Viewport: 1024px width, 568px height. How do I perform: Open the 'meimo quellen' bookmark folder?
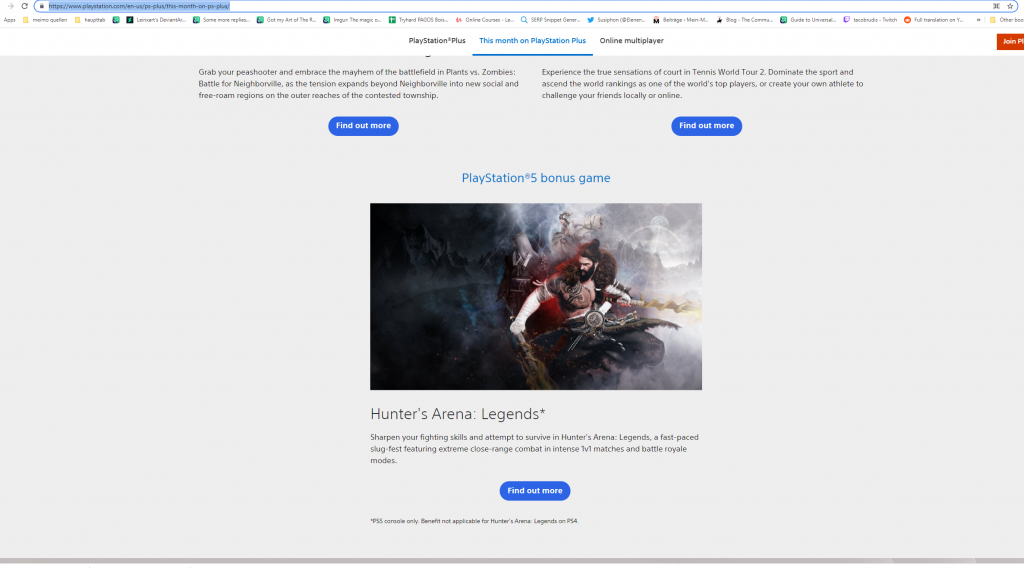[x=45, y=20]
